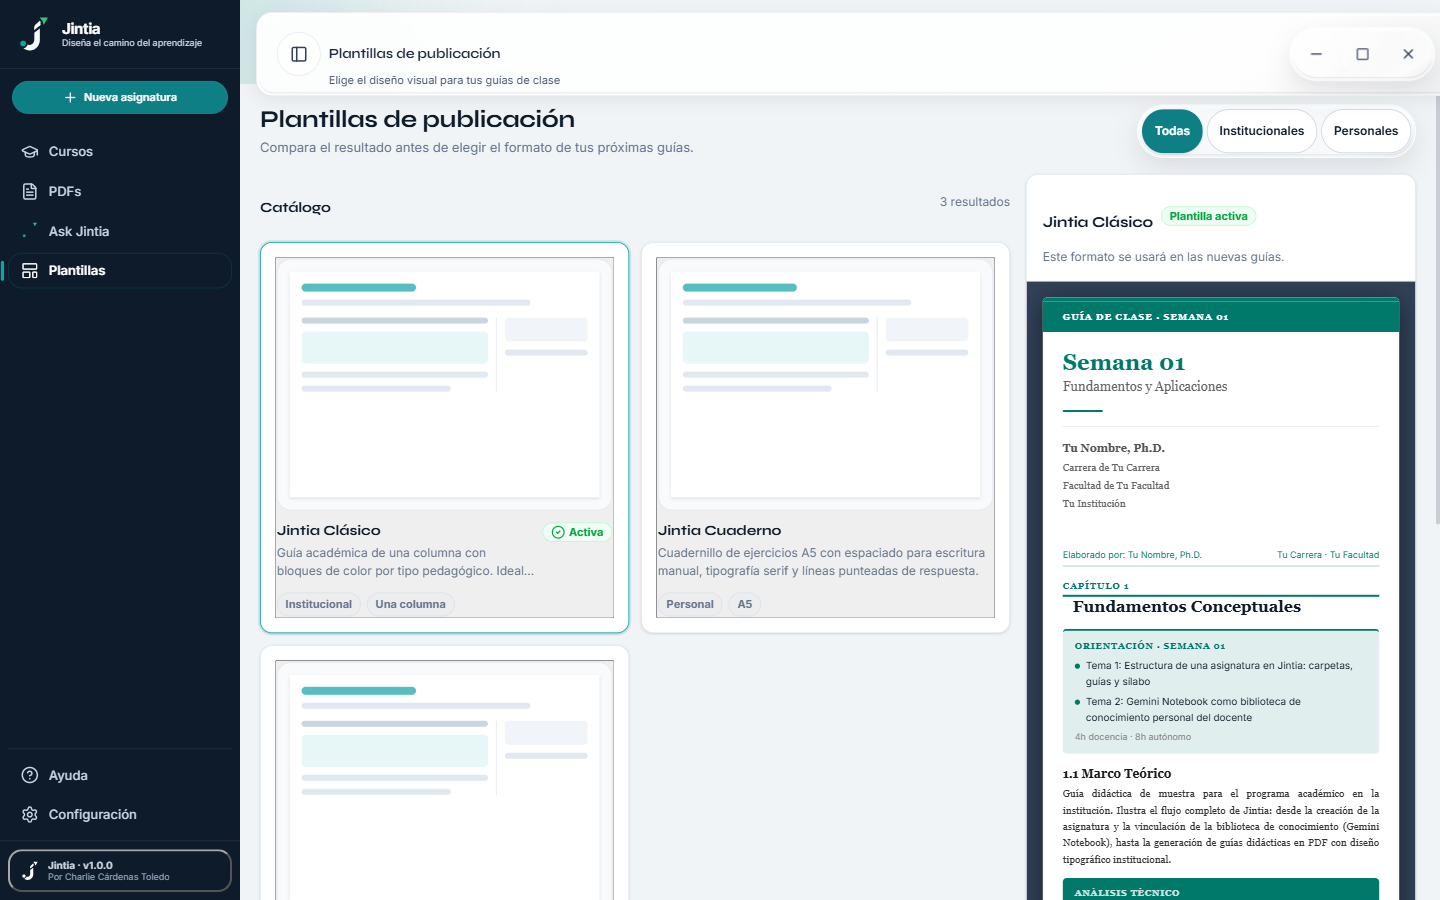
Task: Click the Activa check circle icon
Action: coord(558,532)
